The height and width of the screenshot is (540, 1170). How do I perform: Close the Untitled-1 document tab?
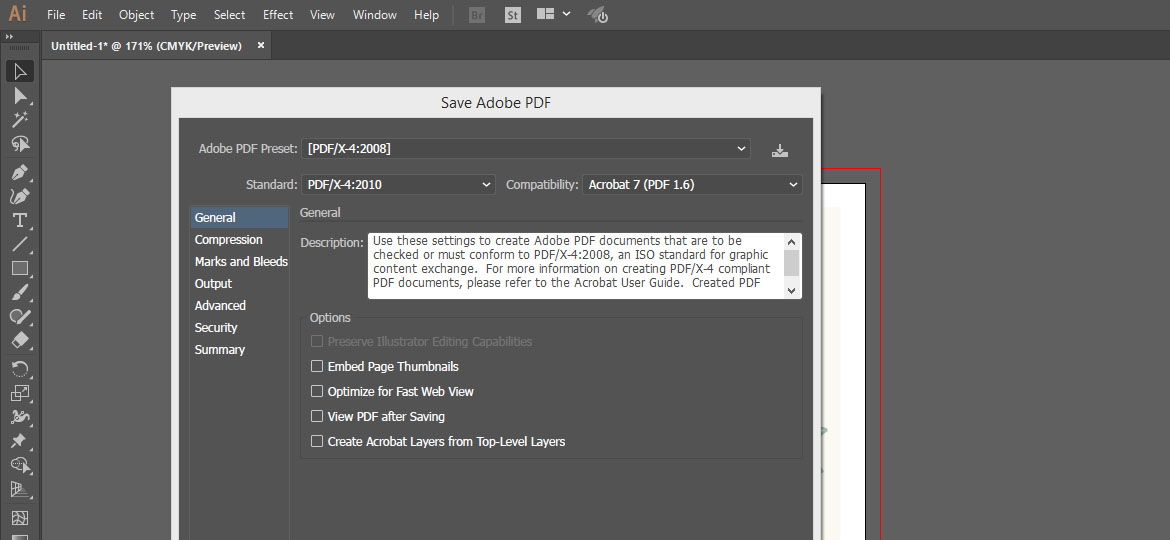(x=261, y=45)
